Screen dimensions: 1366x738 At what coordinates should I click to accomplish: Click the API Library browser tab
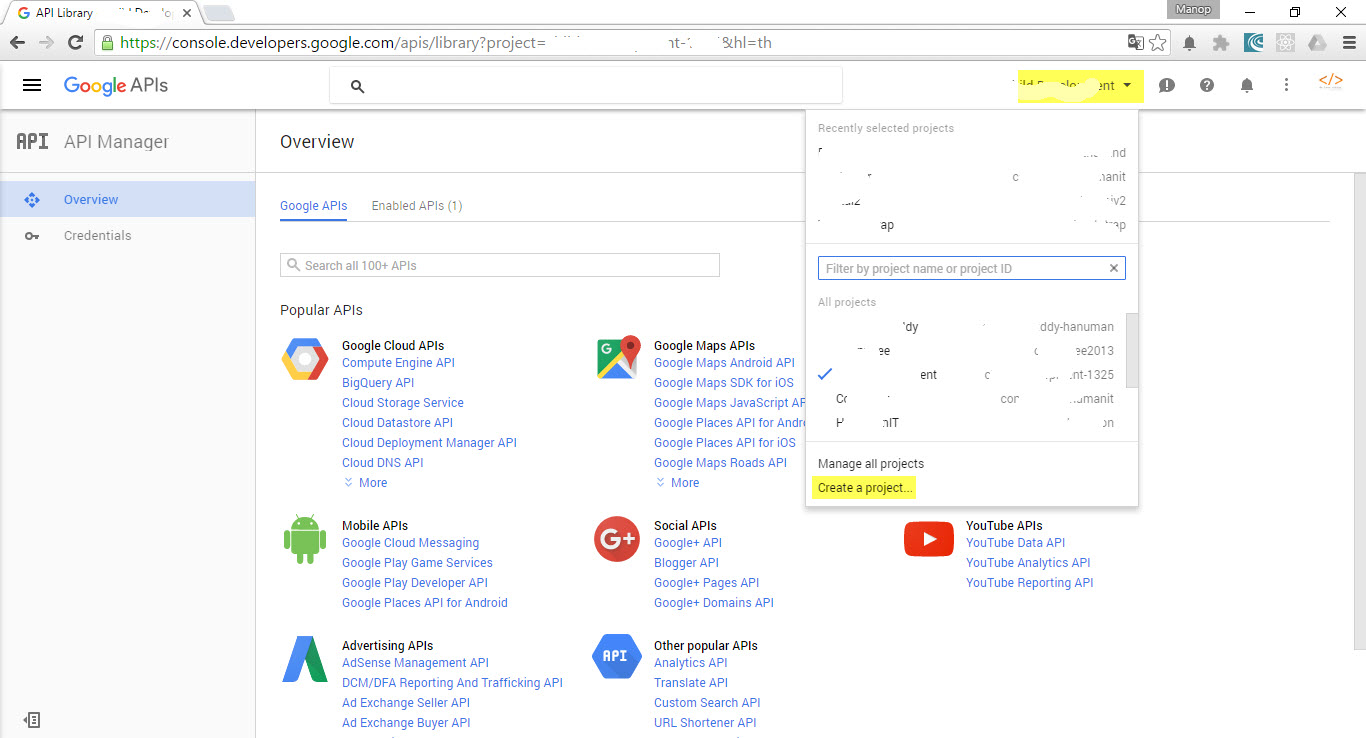(104, 13)
